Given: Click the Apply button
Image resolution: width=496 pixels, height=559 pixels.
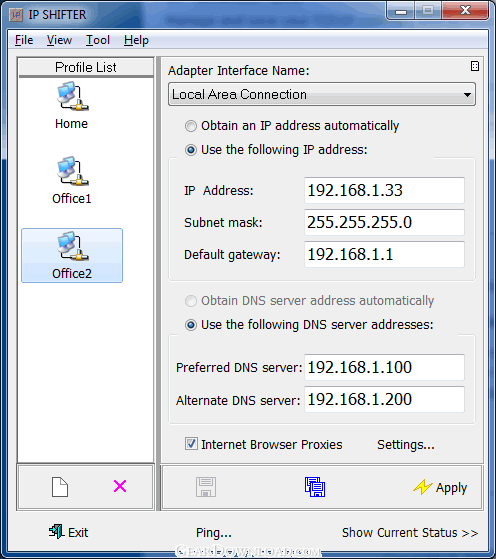Looking at the screenshot, I should [x=440, y=487].
